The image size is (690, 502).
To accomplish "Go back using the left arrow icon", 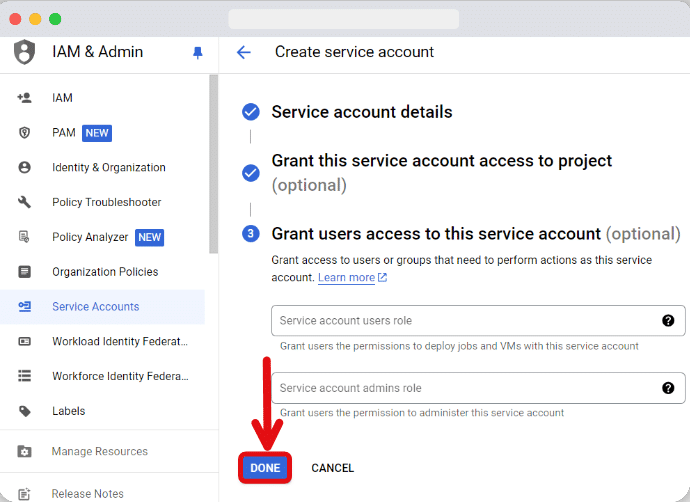I will (x=243, y=52).
